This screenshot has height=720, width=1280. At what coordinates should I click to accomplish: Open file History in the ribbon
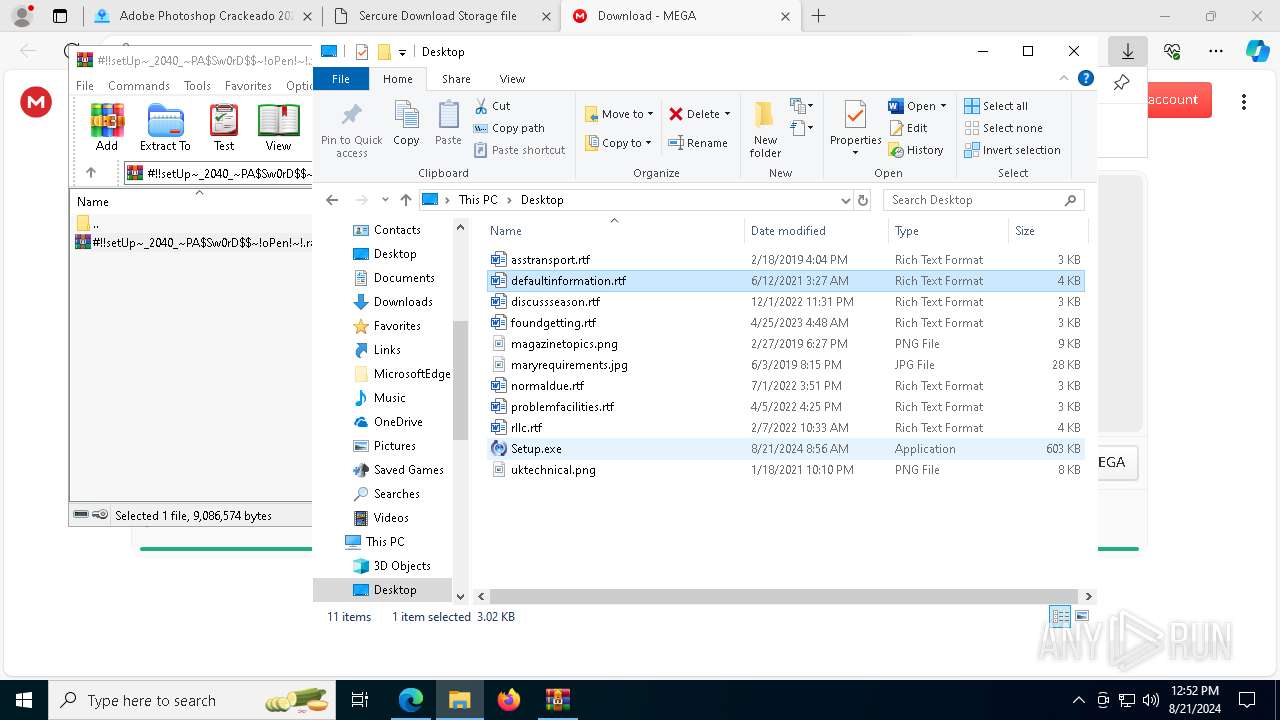pyautogui.click(x=916, y=150)
